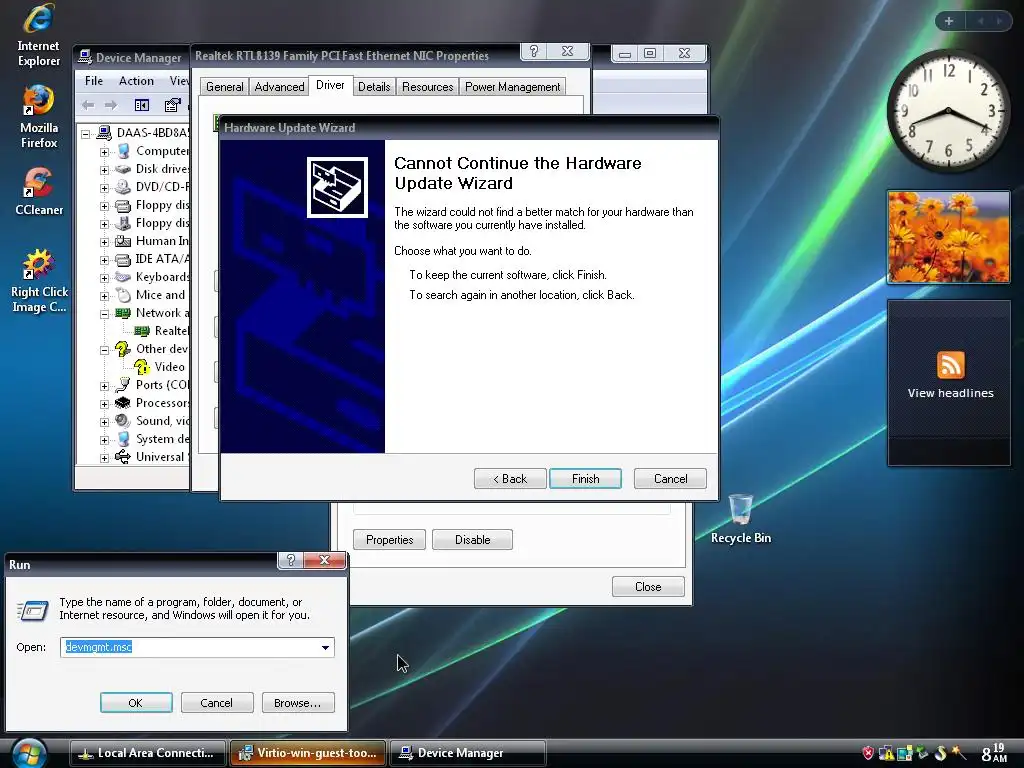Click the Disable button

coord(472,540)
